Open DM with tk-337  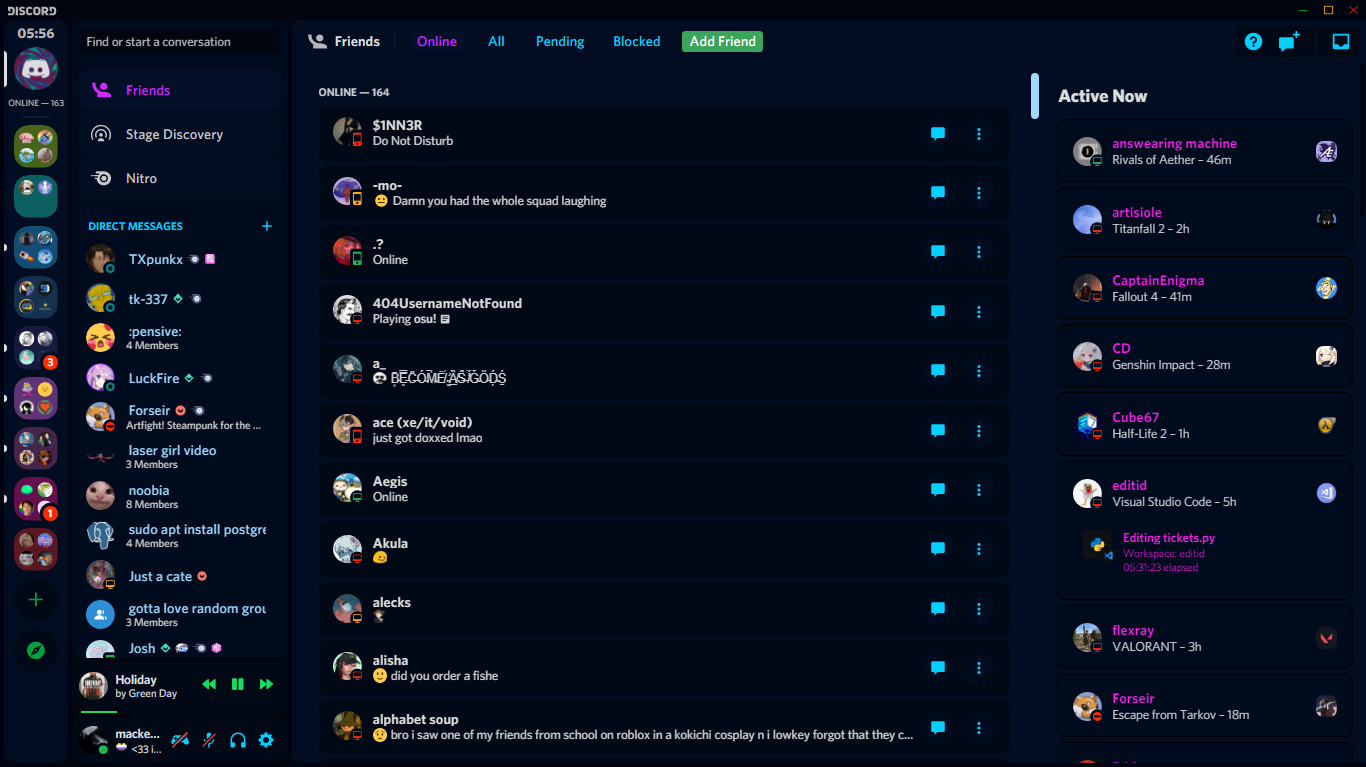180,299
